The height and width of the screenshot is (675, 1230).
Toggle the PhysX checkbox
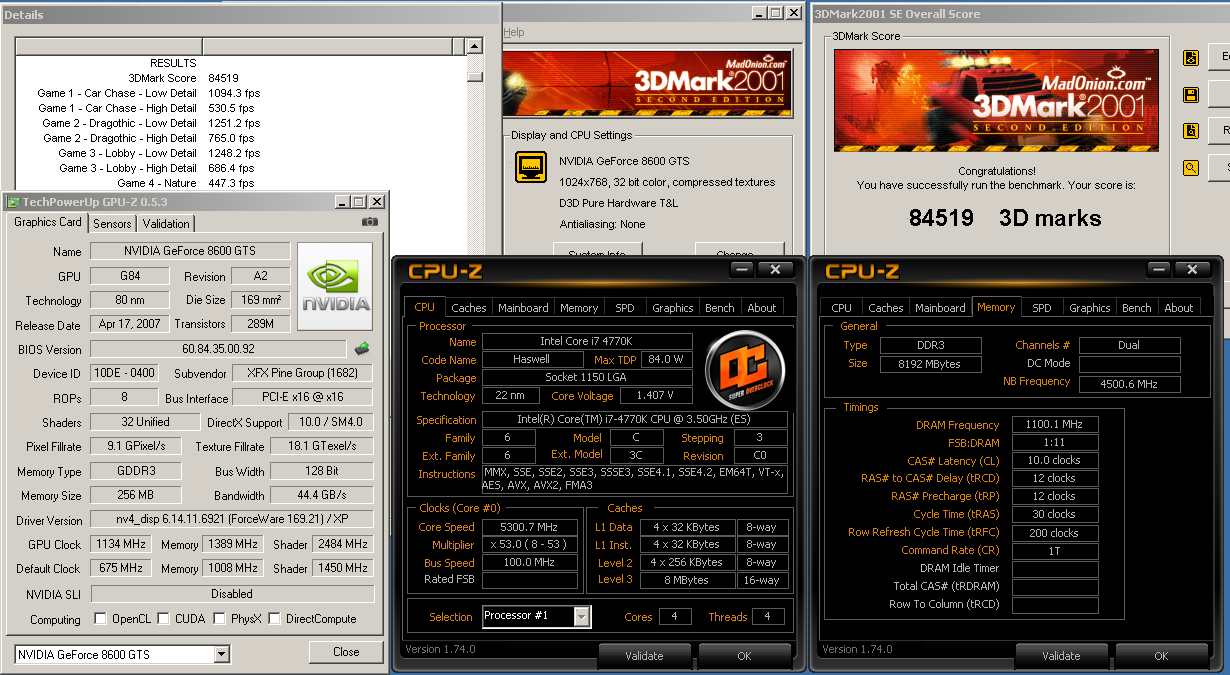pos(219,619)
